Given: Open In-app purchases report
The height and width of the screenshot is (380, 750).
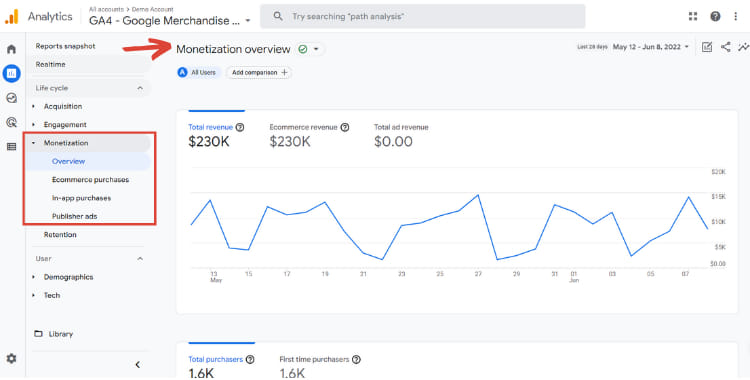Looking at the screenshot, I should pos(81,198).
